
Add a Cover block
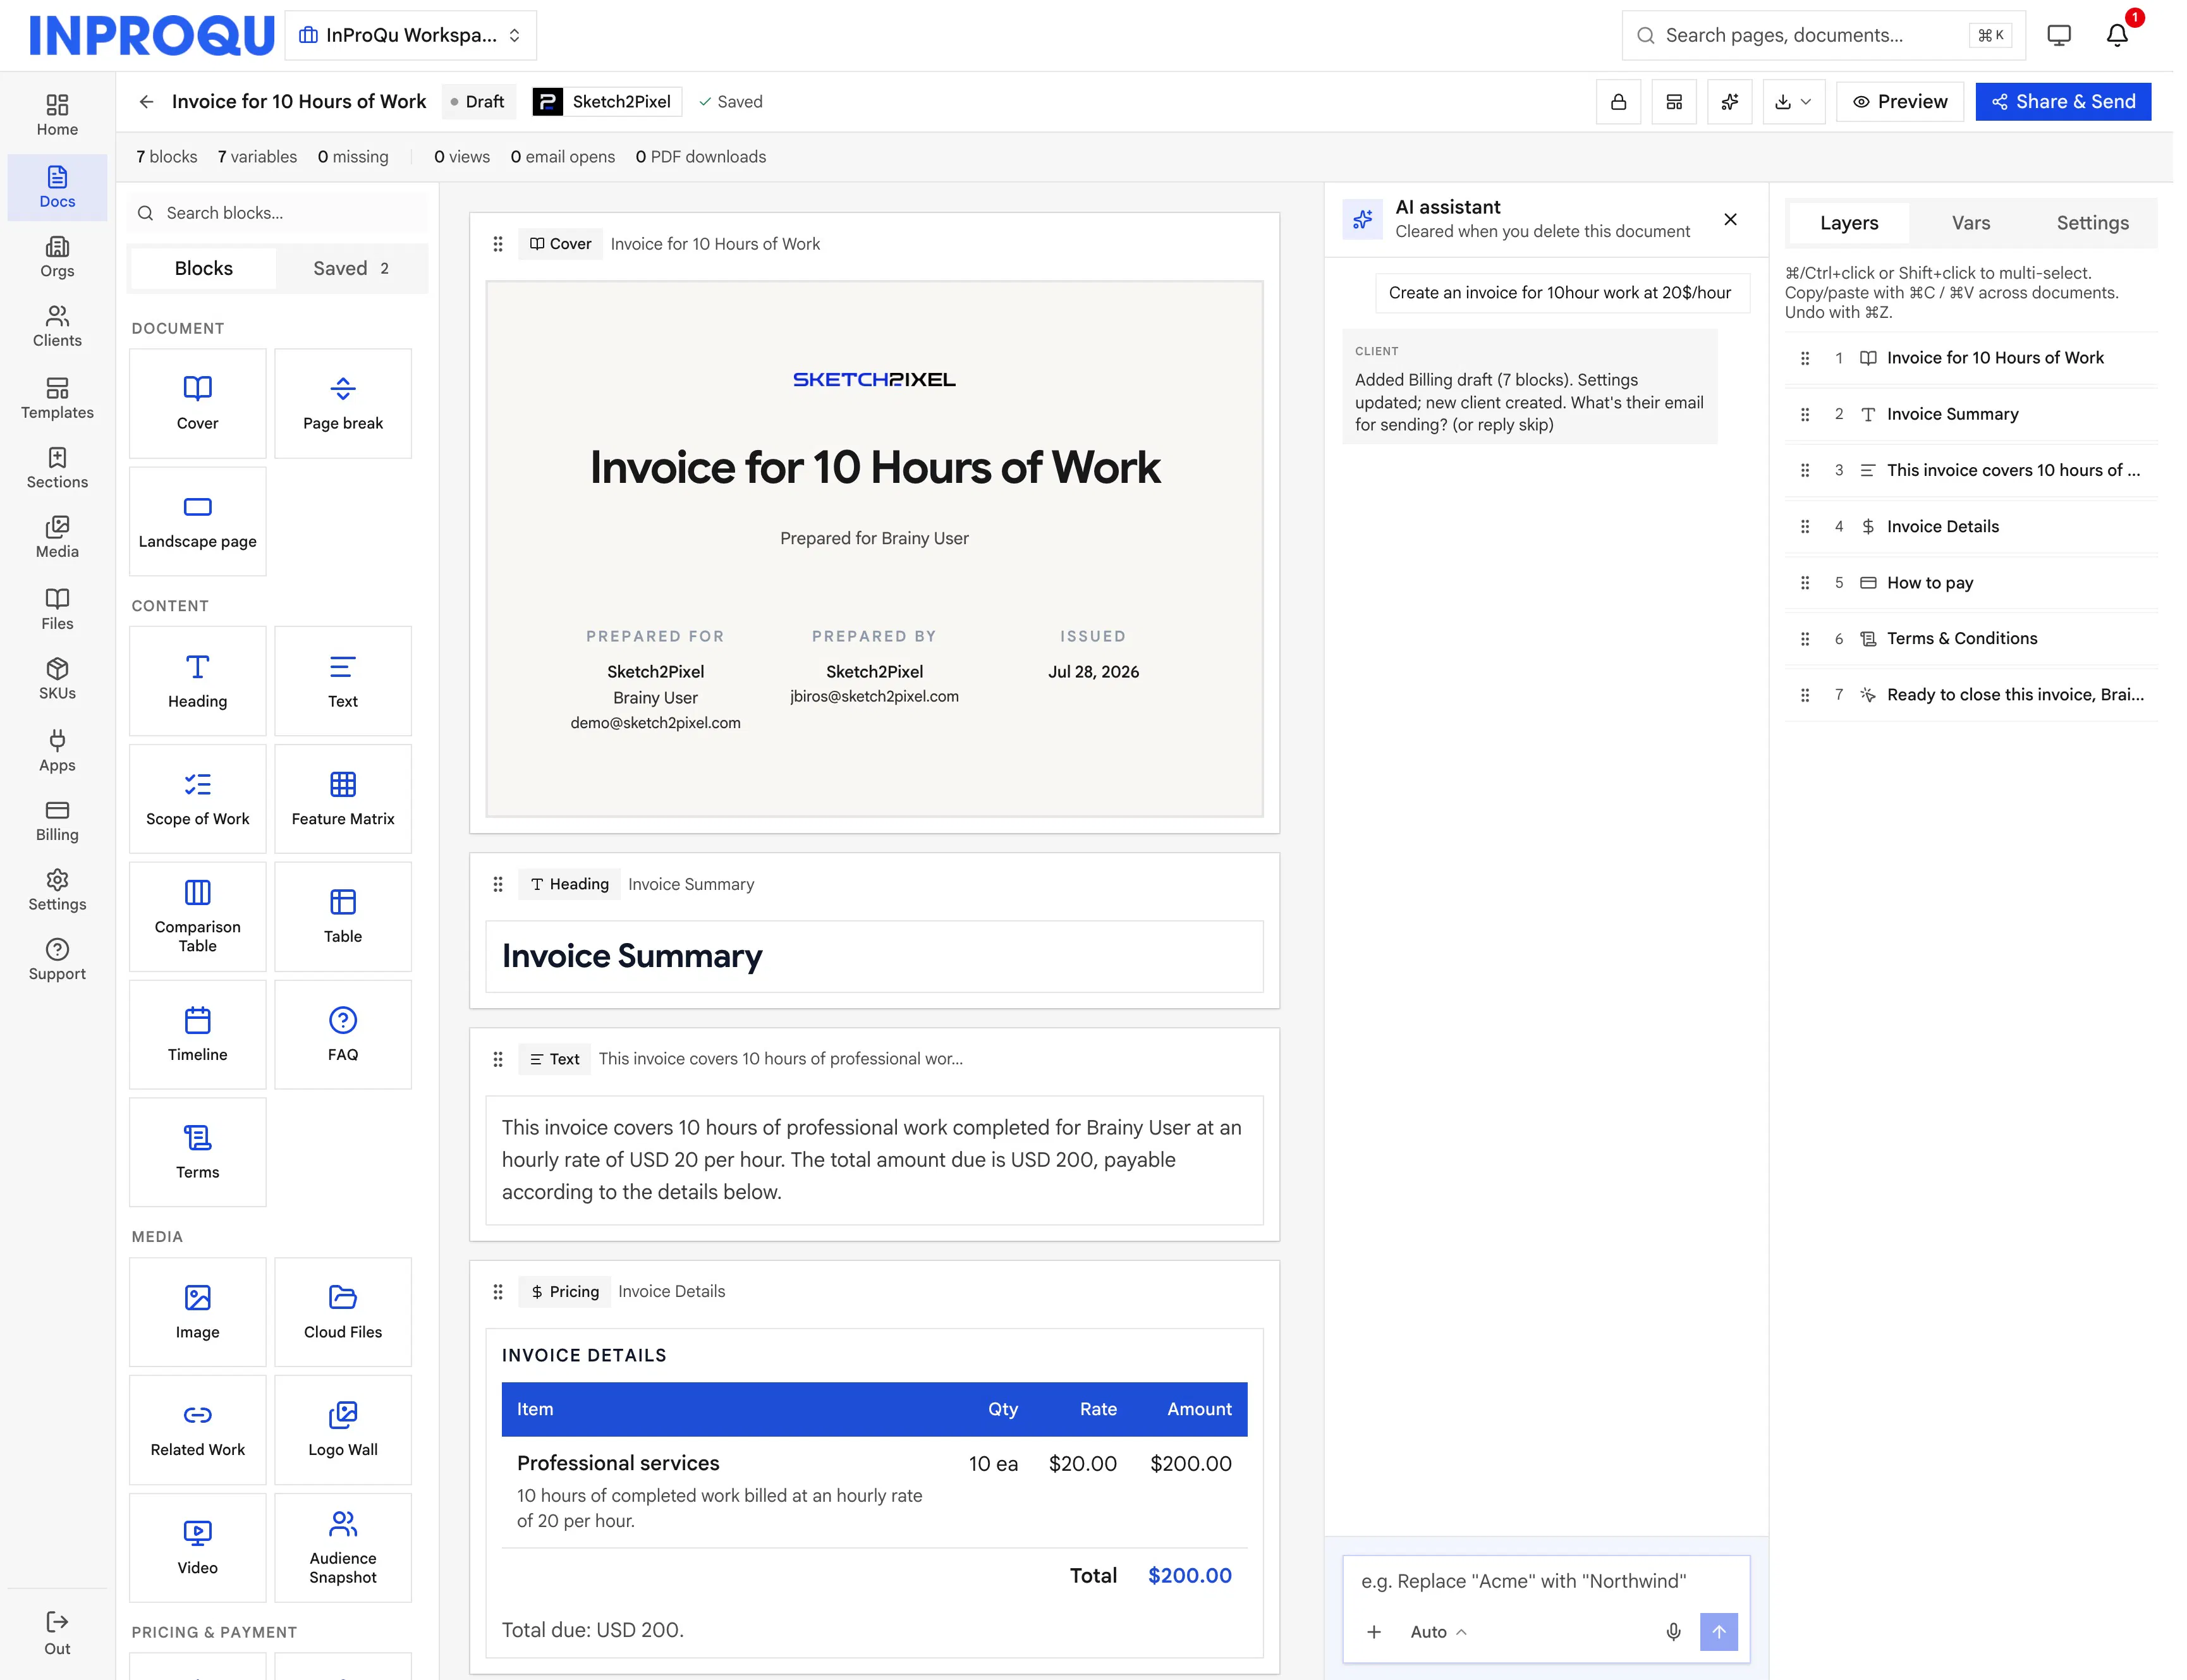tap(198, 403)
